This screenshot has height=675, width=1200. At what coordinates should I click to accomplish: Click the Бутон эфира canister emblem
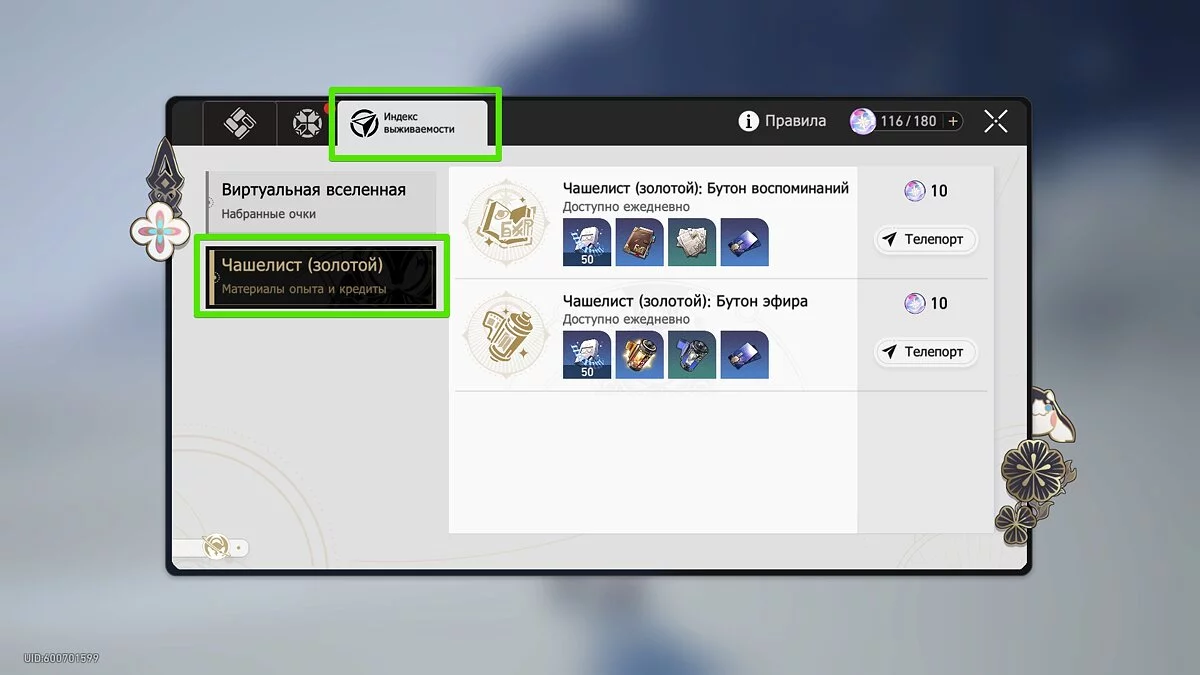[505, 334]
